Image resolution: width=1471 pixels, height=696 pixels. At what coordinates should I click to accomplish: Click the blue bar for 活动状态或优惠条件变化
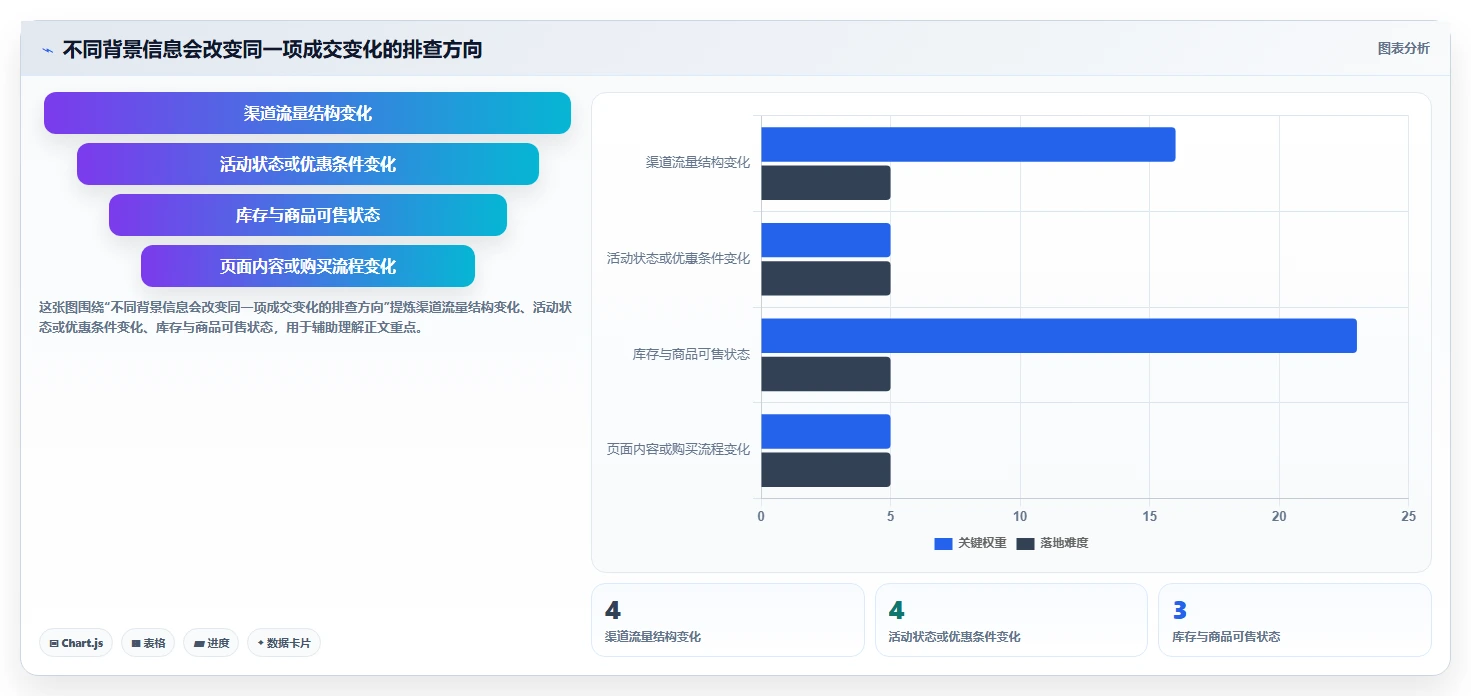pyautogui.click(x=826, y=240)
